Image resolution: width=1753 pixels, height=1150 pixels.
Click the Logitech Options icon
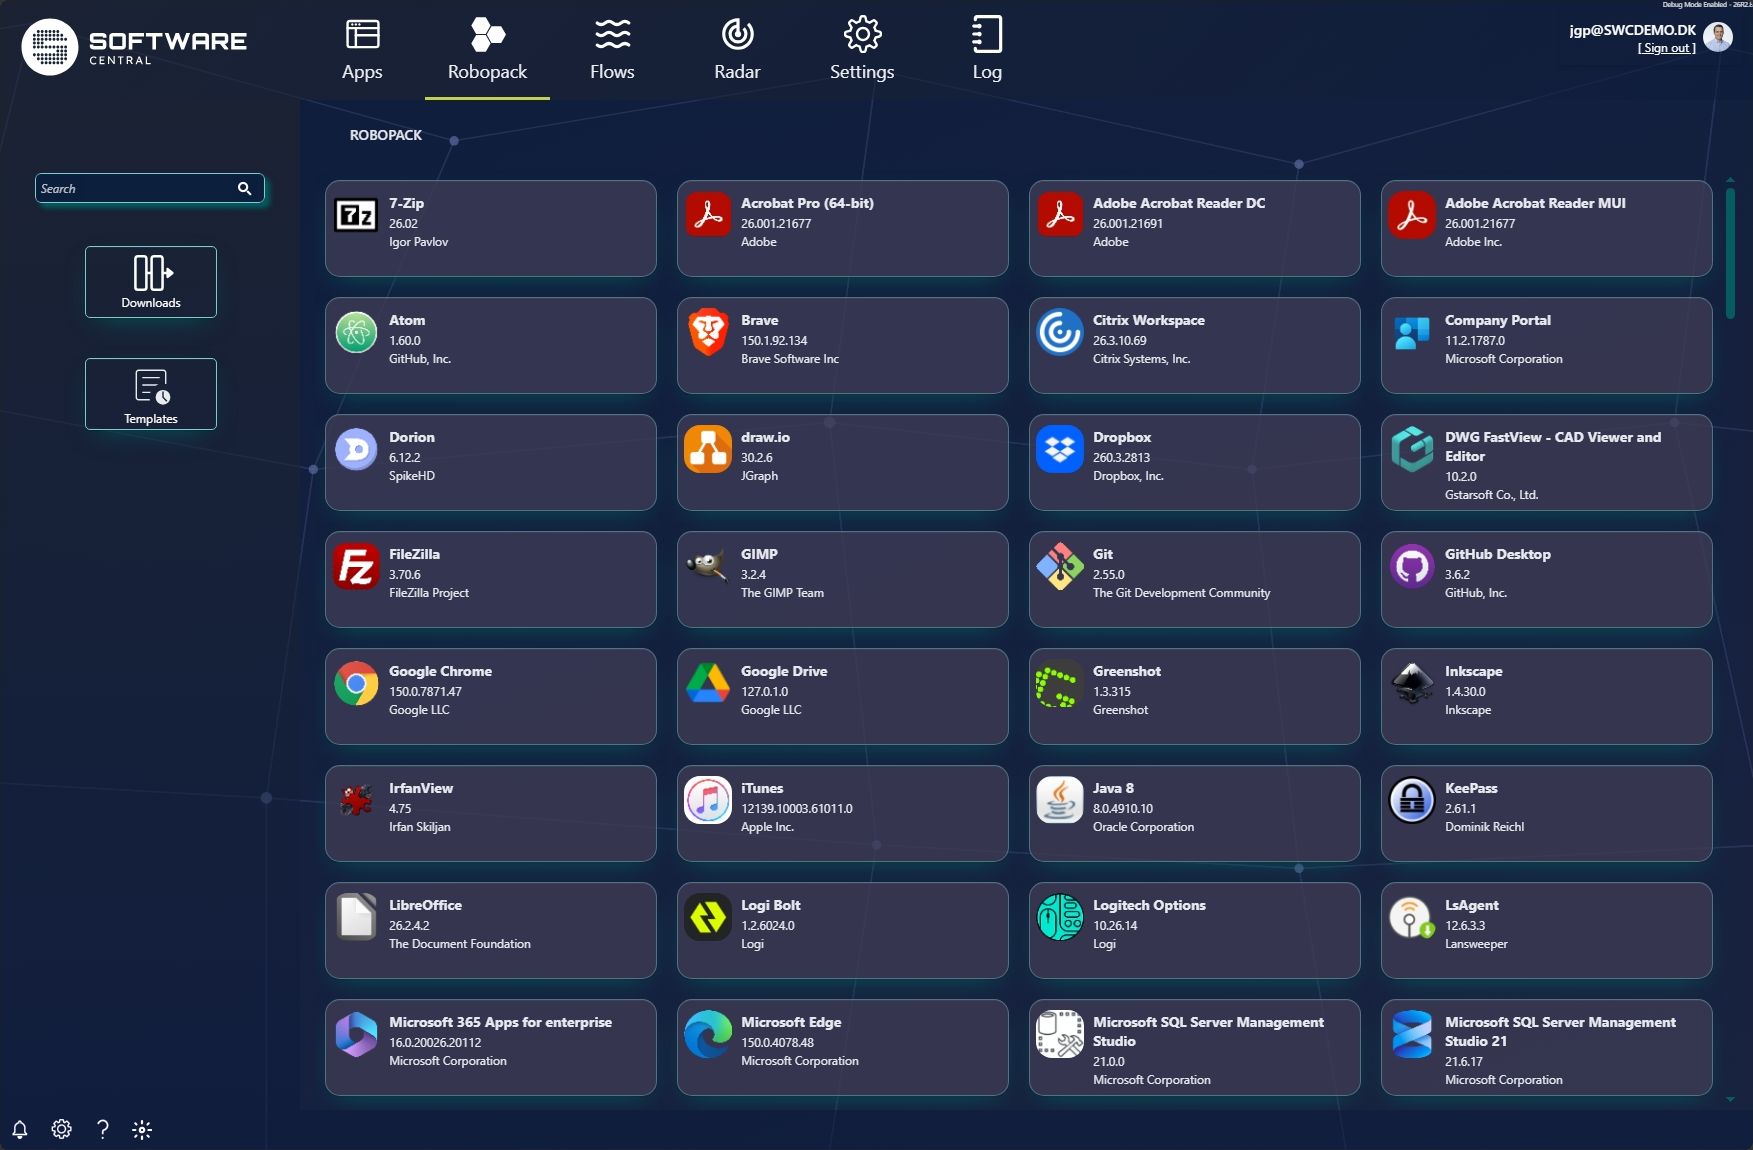[x=1060, y=917]
